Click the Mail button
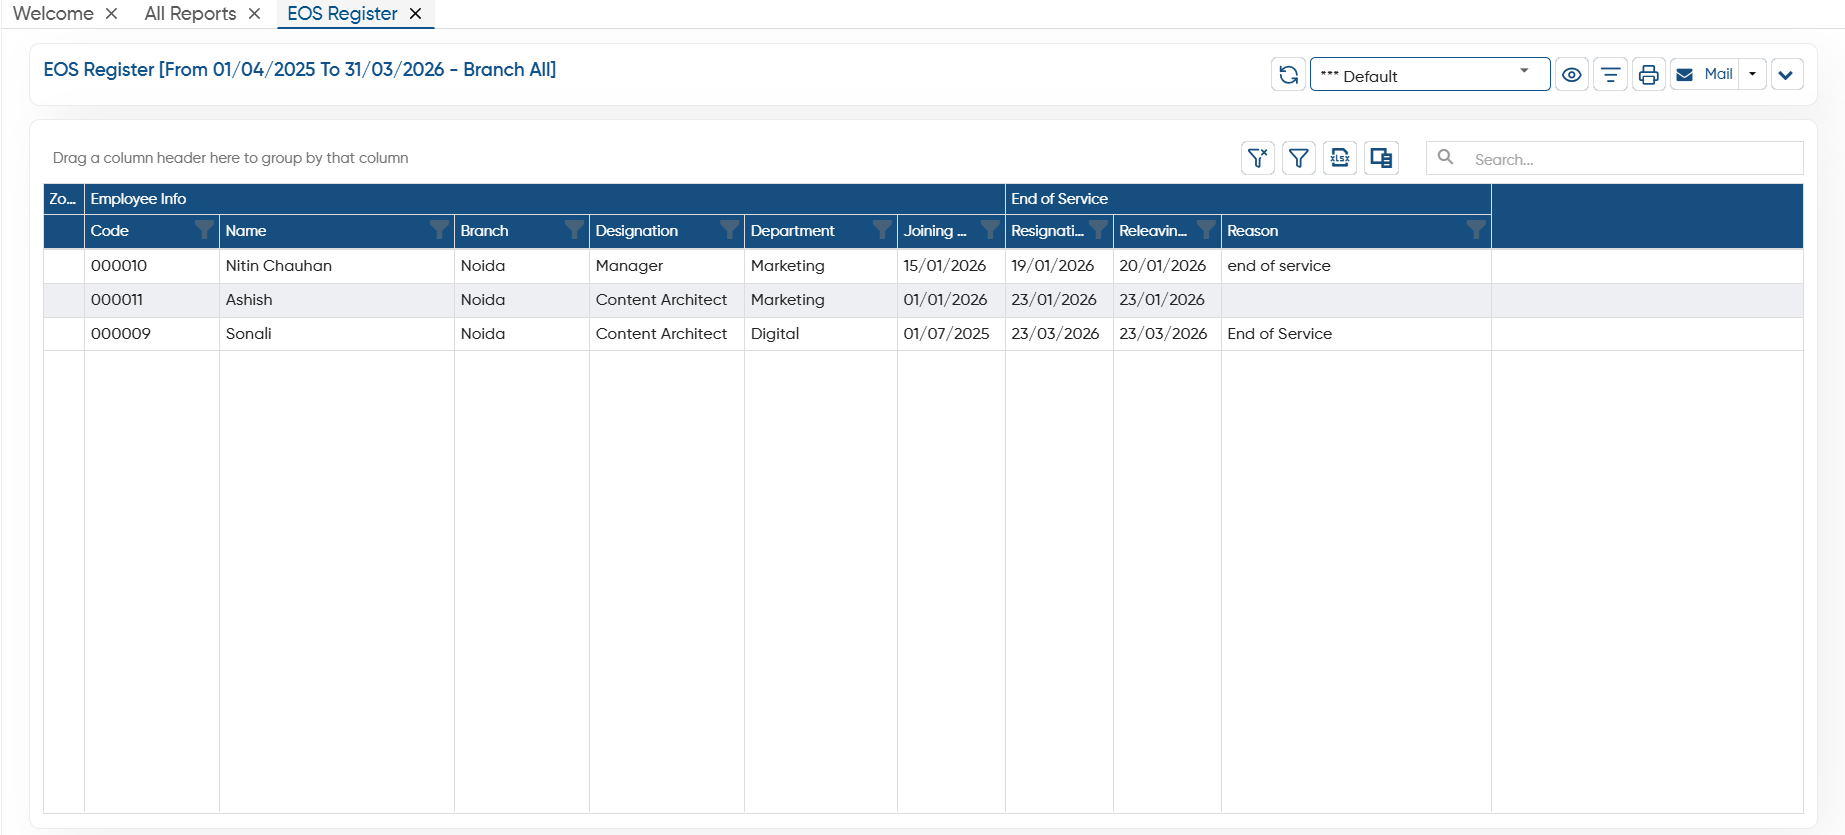The image size is (1845, 835). (1705, 75)
